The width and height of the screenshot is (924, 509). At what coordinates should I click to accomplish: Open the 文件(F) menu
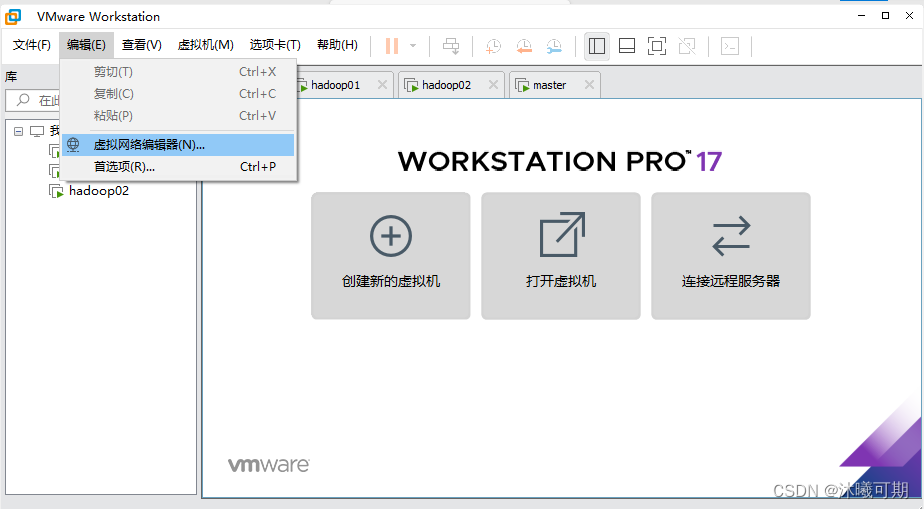pyautogui.click(x=32, y=45)
